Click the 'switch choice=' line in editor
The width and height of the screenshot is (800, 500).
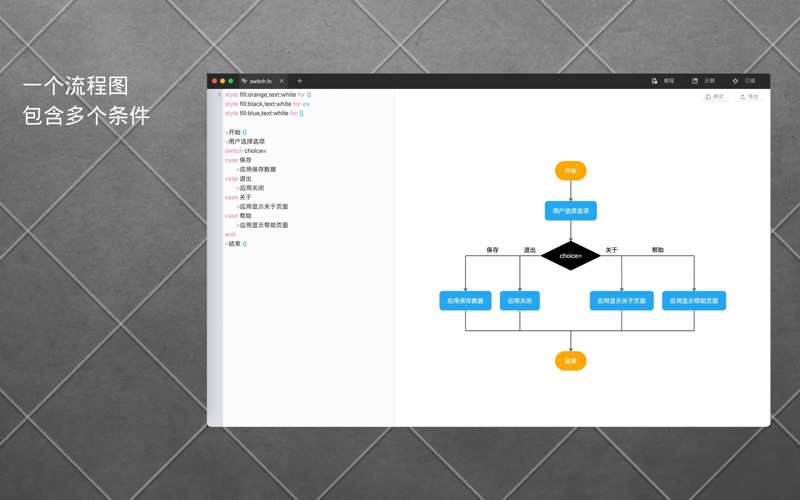click(x=246, y=151)
